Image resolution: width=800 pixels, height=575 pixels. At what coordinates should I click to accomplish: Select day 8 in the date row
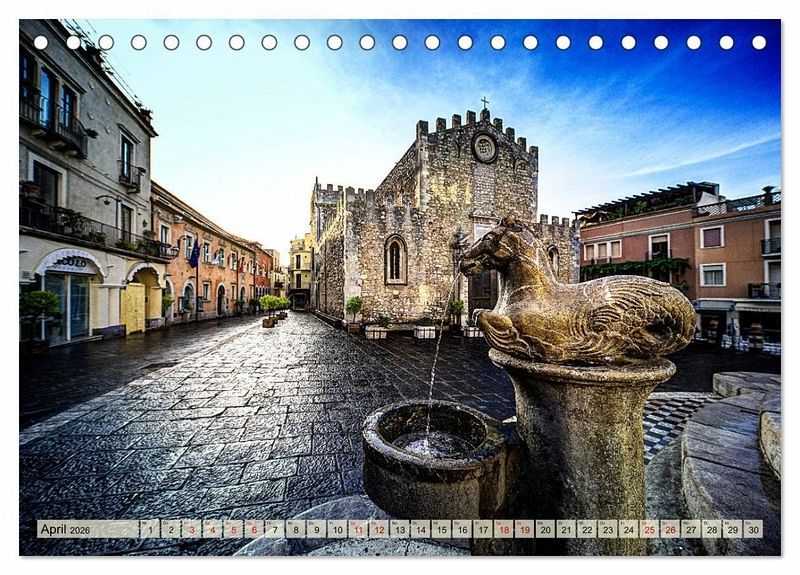(296, 529)
